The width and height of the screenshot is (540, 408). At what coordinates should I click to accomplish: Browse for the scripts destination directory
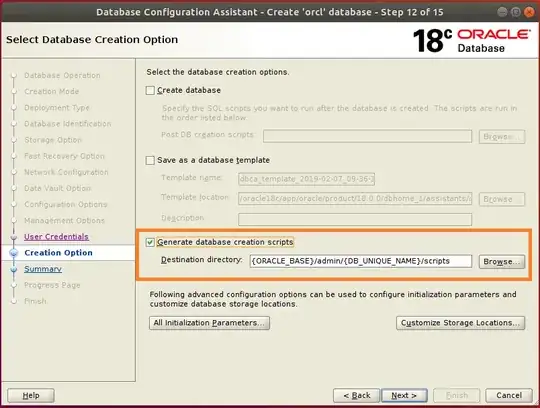point(502,262)
